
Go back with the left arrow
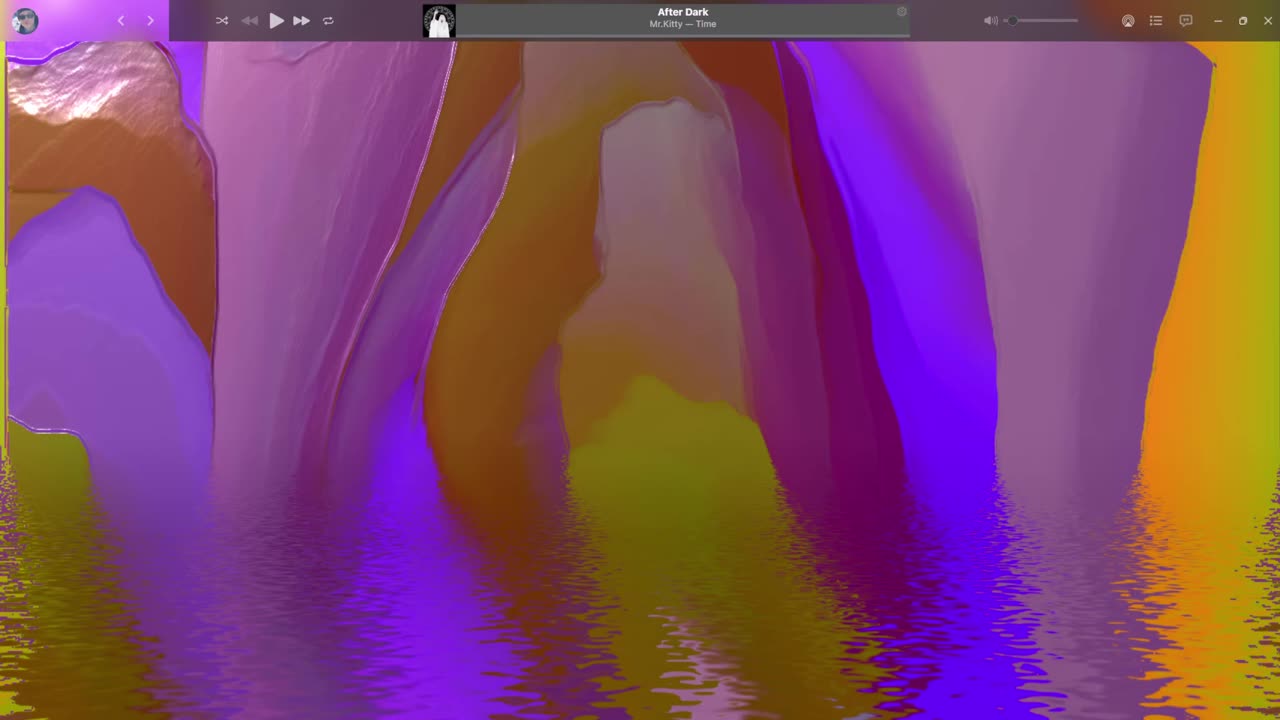(121, 20)
